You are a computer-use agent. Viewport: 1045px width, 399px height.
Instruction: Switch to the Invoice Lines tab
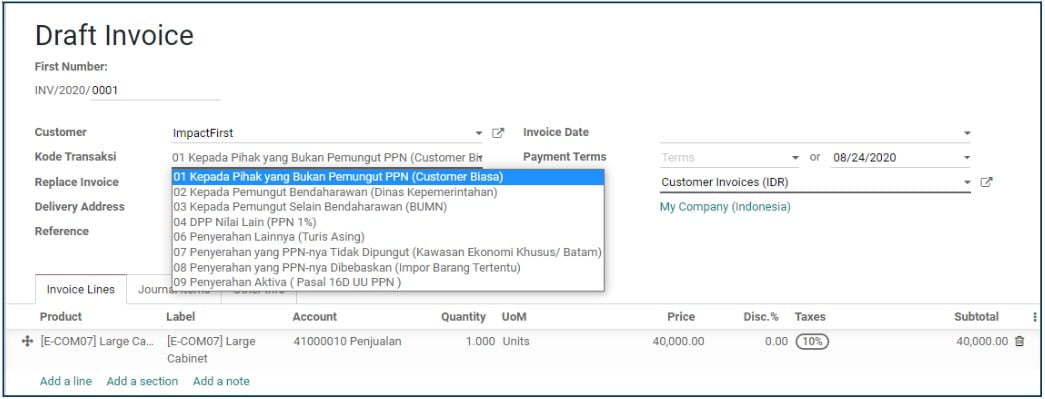(x=81, y=290)
